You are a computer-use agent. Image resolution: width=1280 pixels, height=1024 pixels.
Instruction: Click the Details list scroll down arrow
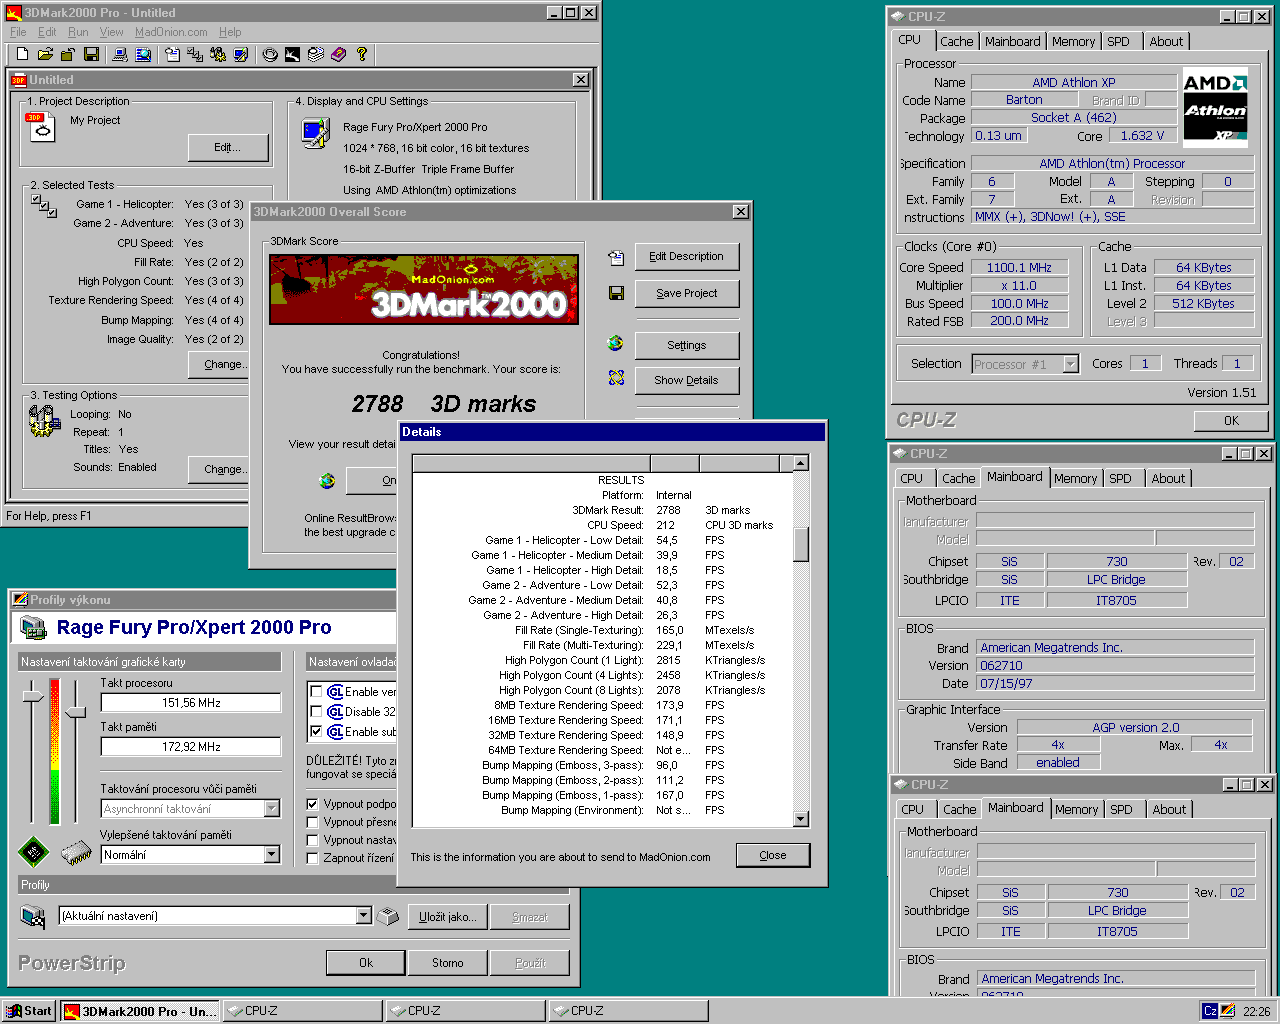coord(800,819)
